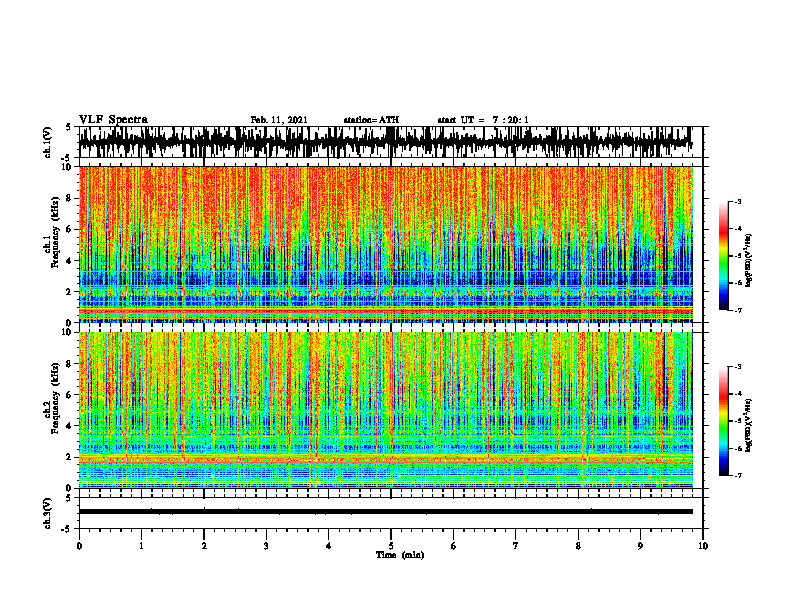Click the "3" minute tick label
The width and height of the screenshot is (792, 612).
pyautogui.click(x=266, y=546)
